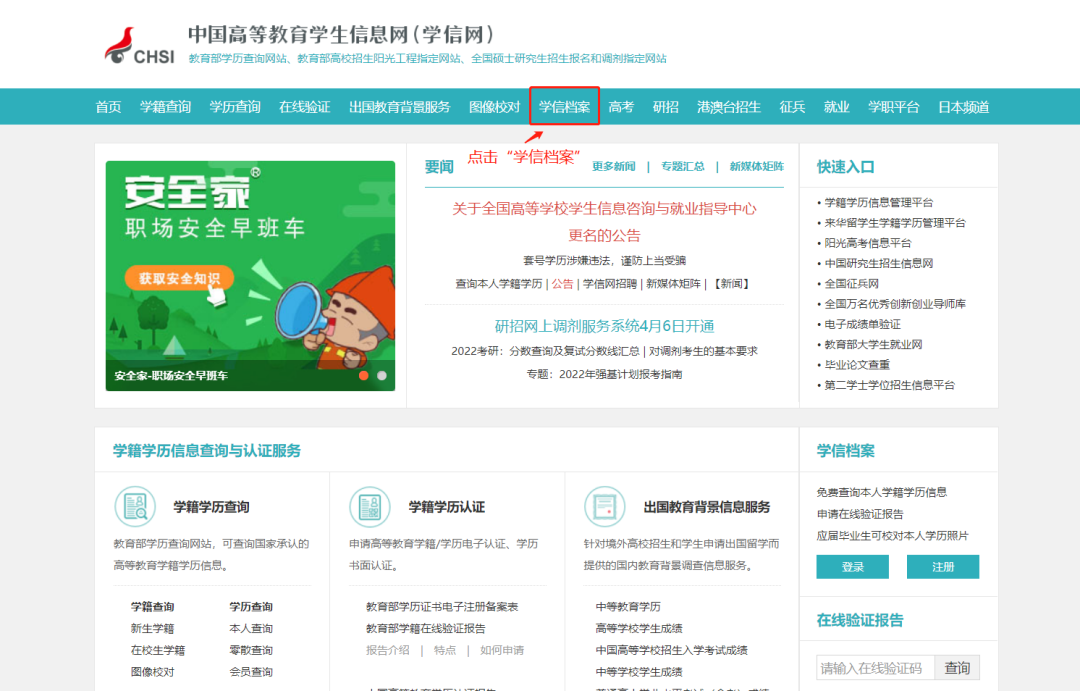Open 来华留学生学籍学历管理平台 link
Screen dimensions: 1080x691
[895, 223]
